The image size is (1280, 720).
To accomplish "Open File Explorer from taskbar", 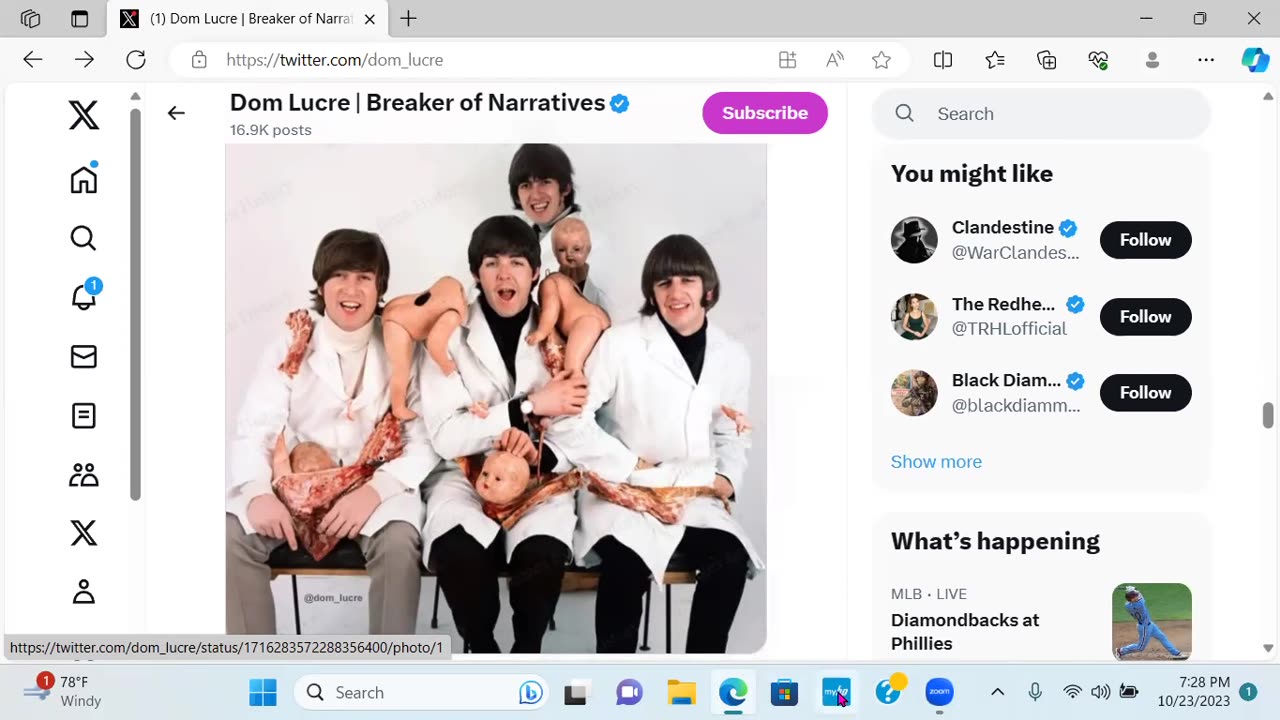I will [x=681, y=692].
